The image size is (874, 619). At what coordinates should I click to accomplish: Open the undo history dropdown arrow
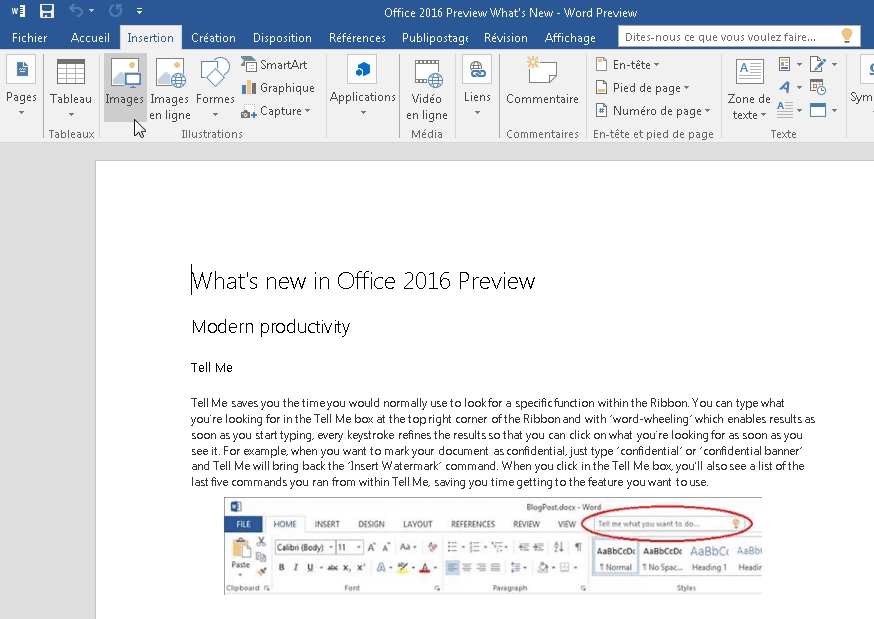coord(91,11)
